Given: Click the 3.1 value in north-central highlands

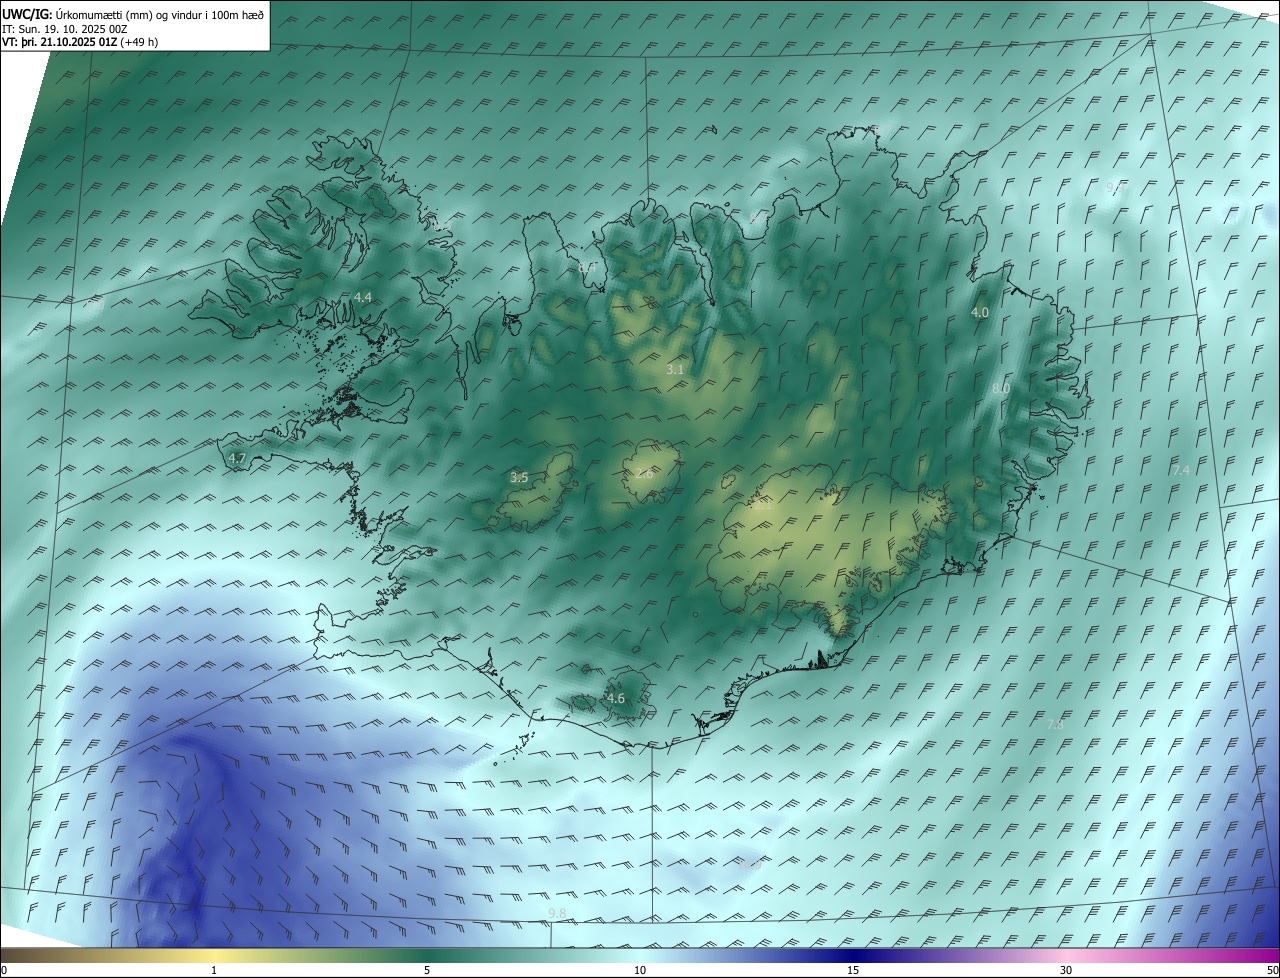Looking at the screenshot, I should click(x=675, y=370).
